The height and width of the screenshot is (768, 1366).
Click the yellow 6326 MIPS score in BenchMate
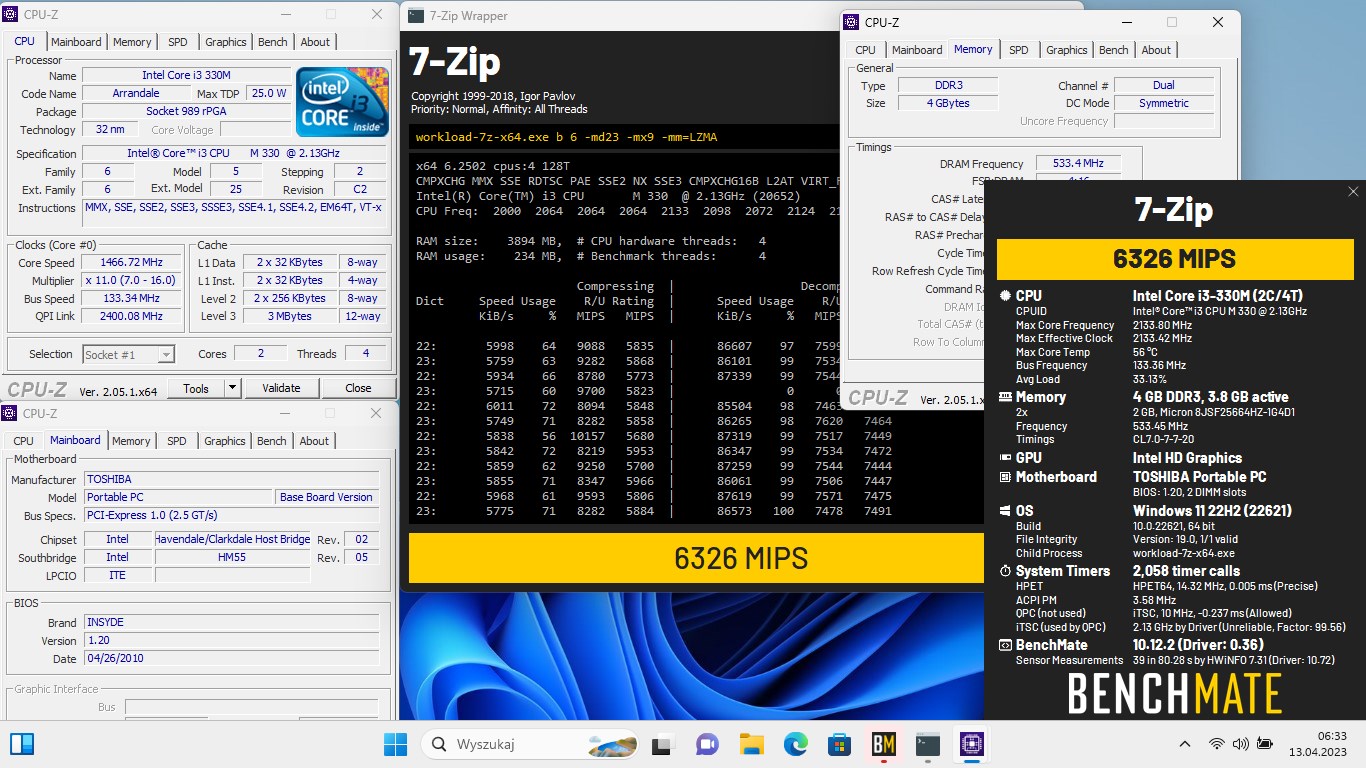[1175, 259]
